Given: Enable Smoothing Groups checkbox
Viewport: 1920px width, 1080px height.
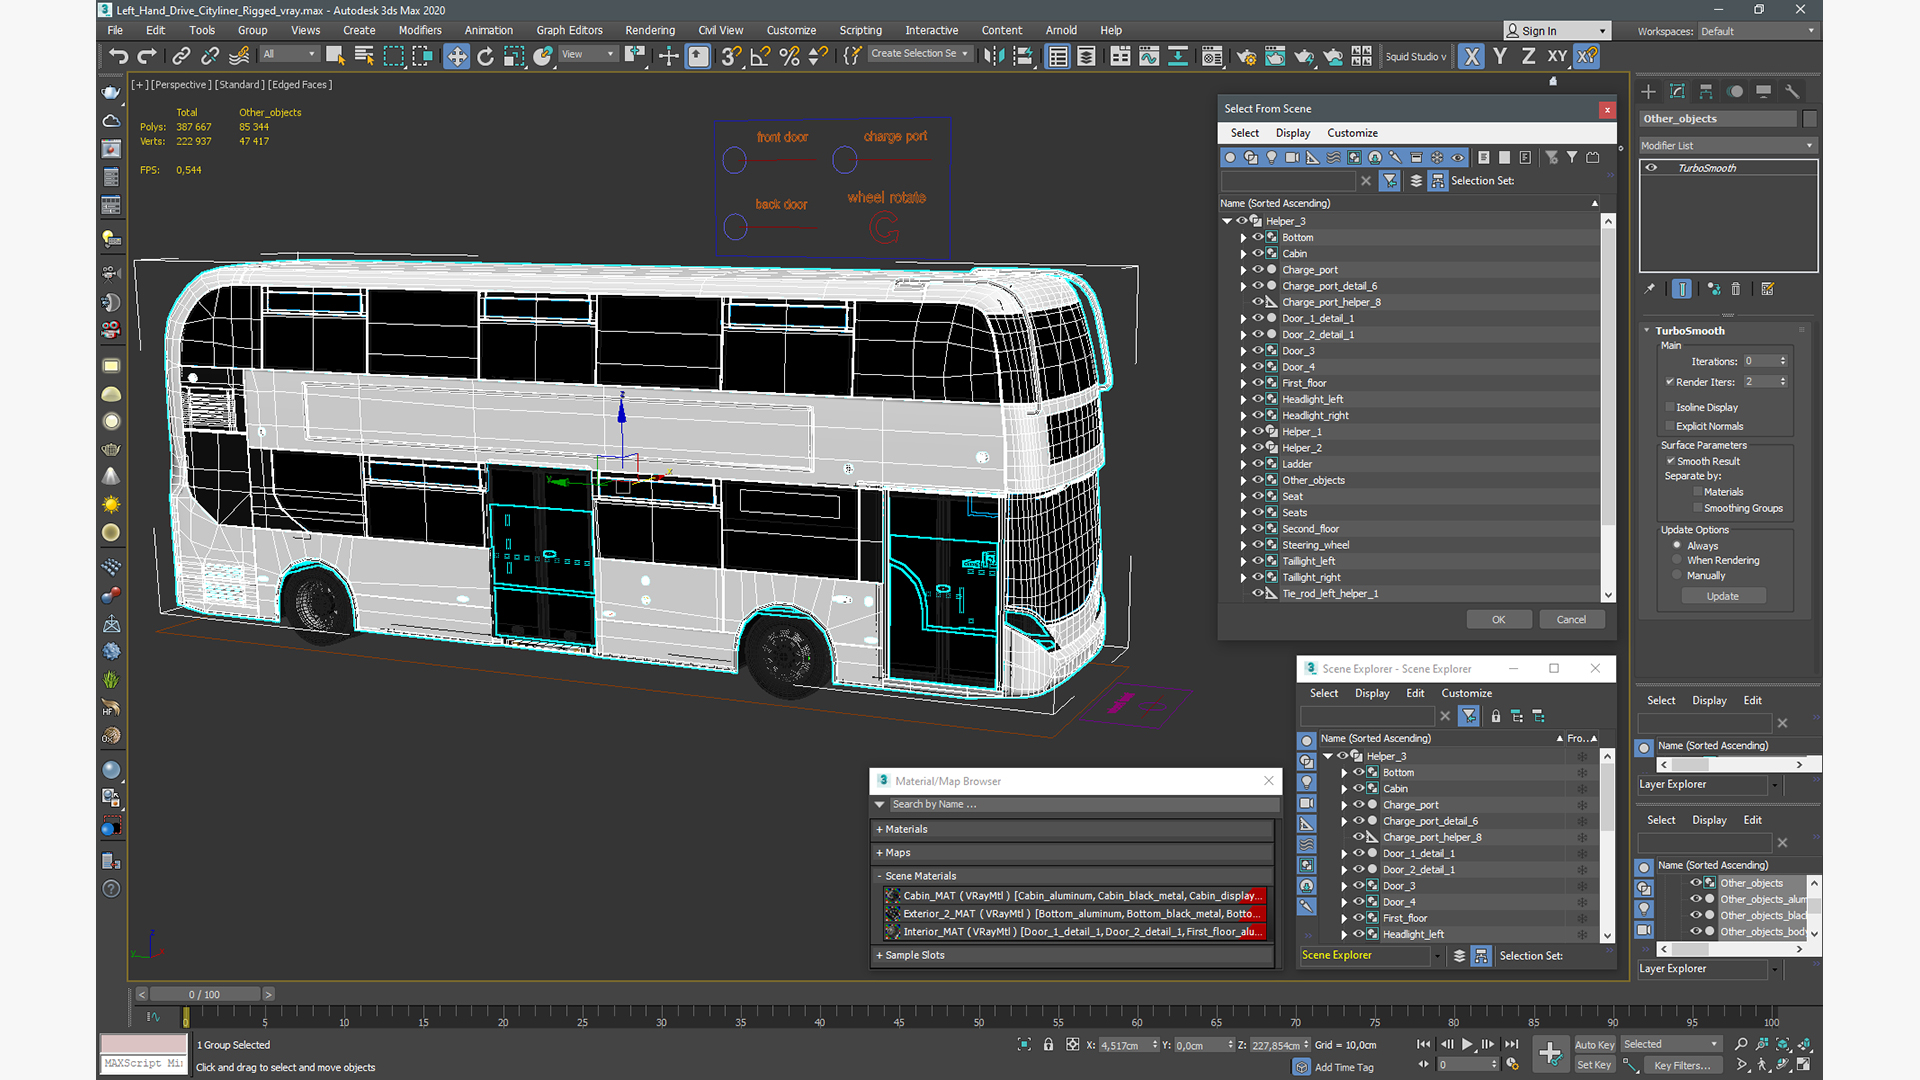Looking at the screenshot, I should pos(1697,508).
